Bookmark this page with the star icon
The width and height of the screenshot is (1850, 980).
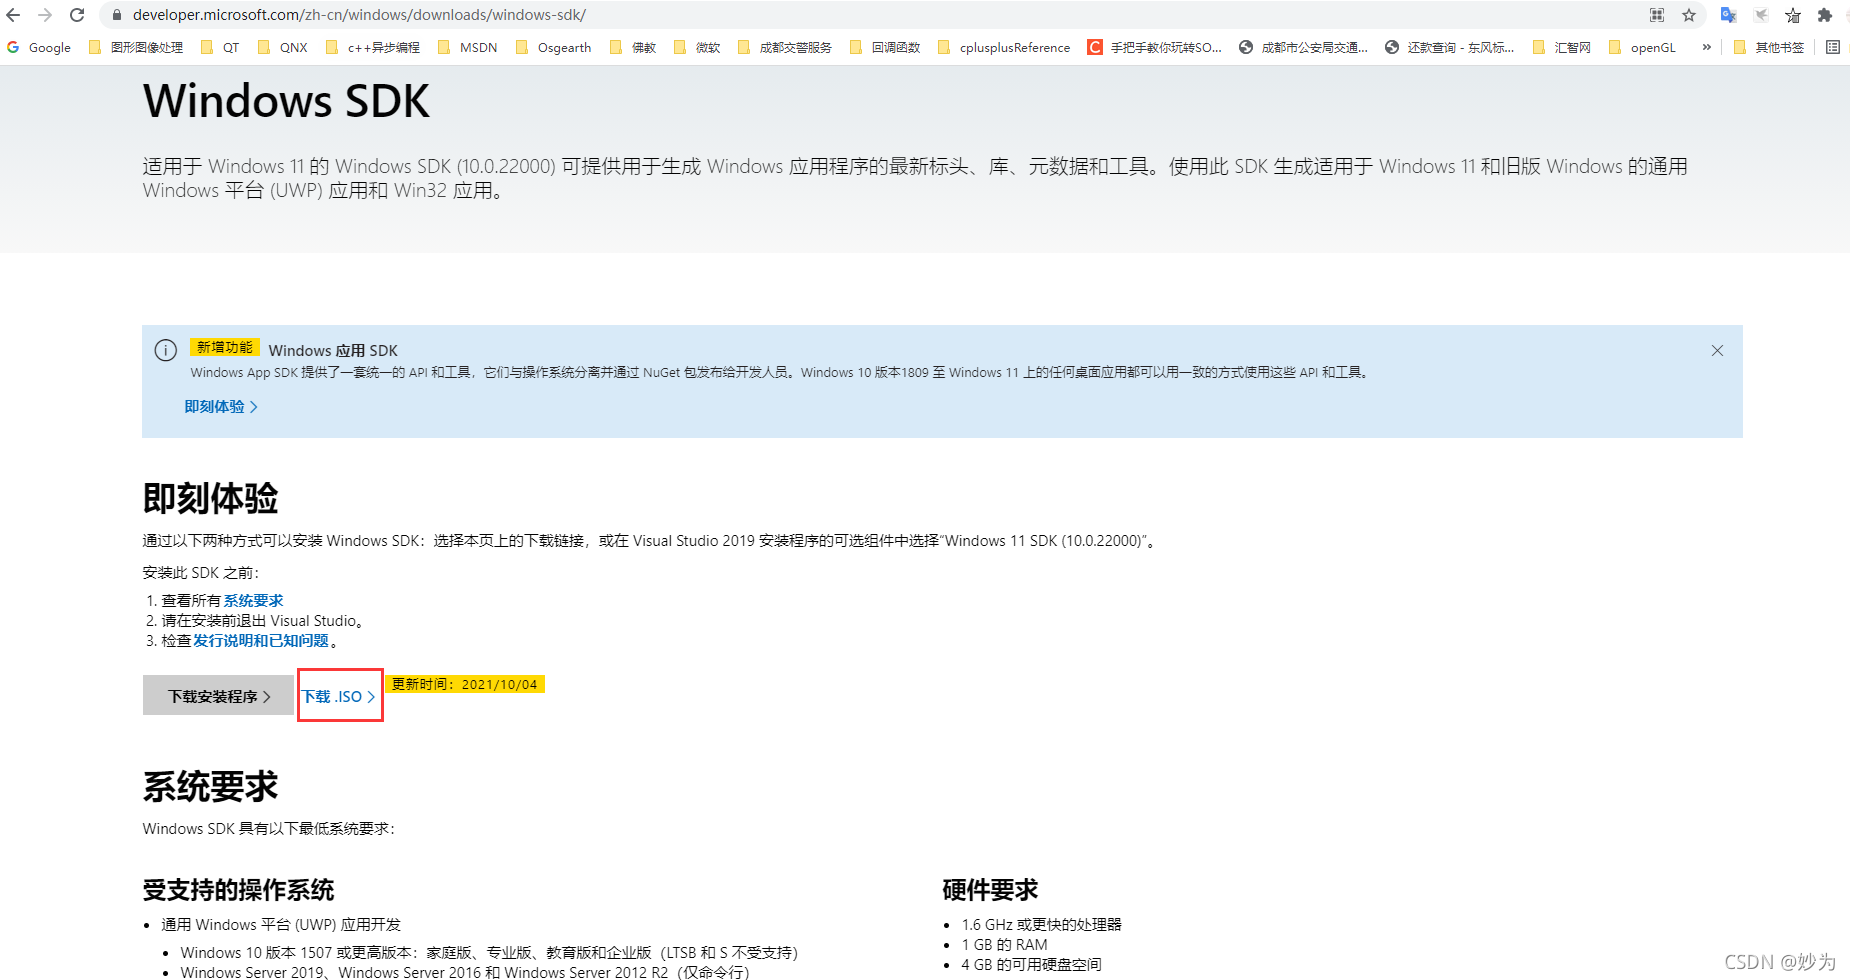click(1689, 15)
